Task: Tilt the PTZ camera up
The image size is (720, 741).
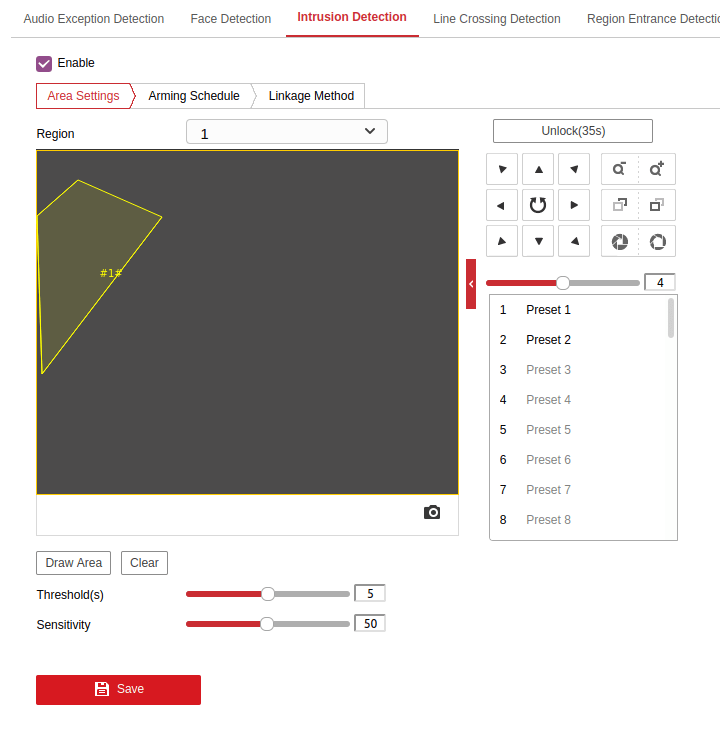Action: 538,169
